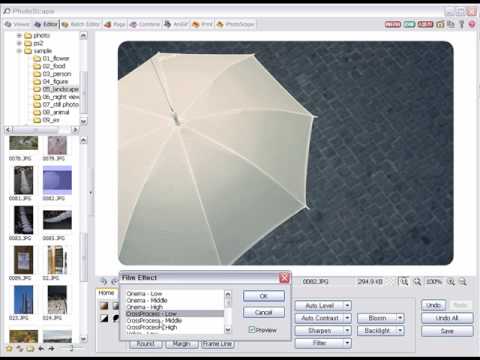The width and height of the screenshot is (480, 360).
Task: Toggle the Preview checkbox
Action: 252,330
